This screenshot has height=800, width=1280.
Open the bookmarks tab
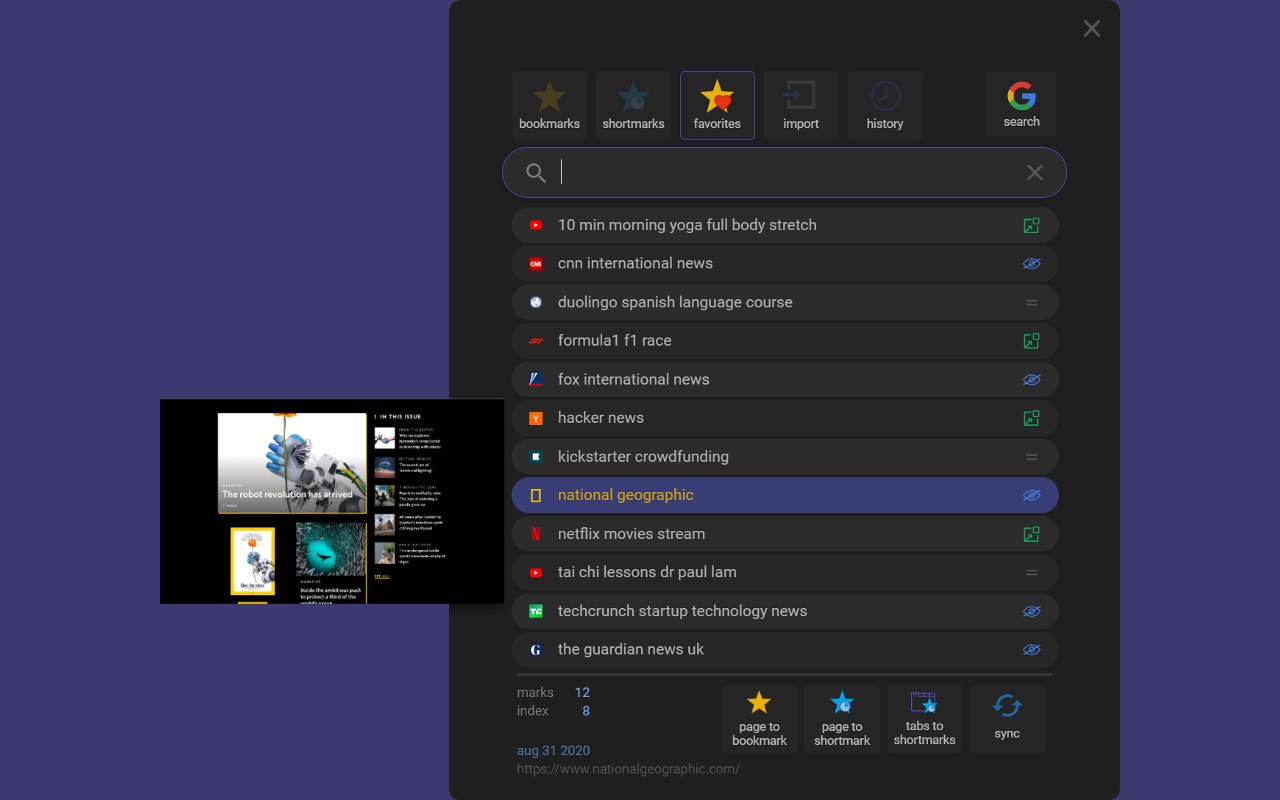pos(549,105)
